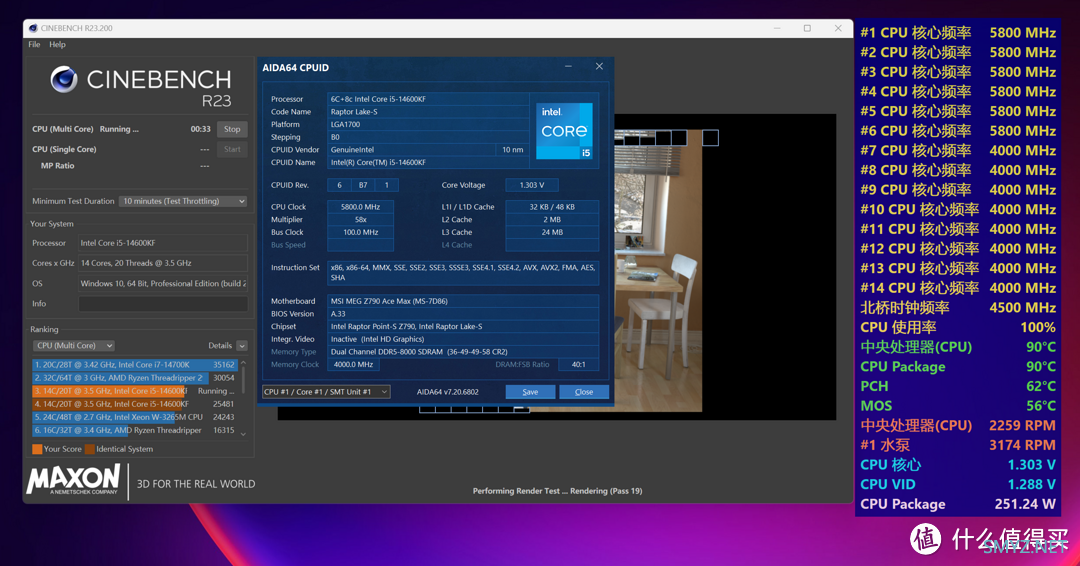Click the greyed Start button for Single Core
This screenshot has width=1080, height=566.
[x=232, y=149]
